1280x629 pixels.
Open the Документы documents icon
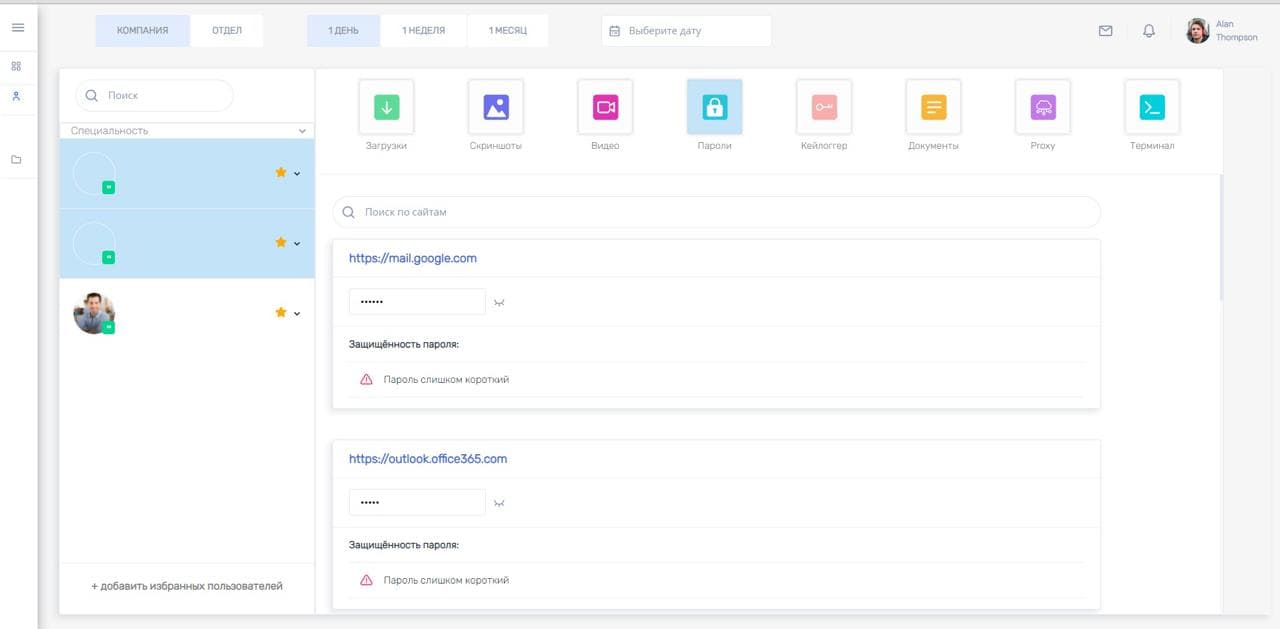933,107
